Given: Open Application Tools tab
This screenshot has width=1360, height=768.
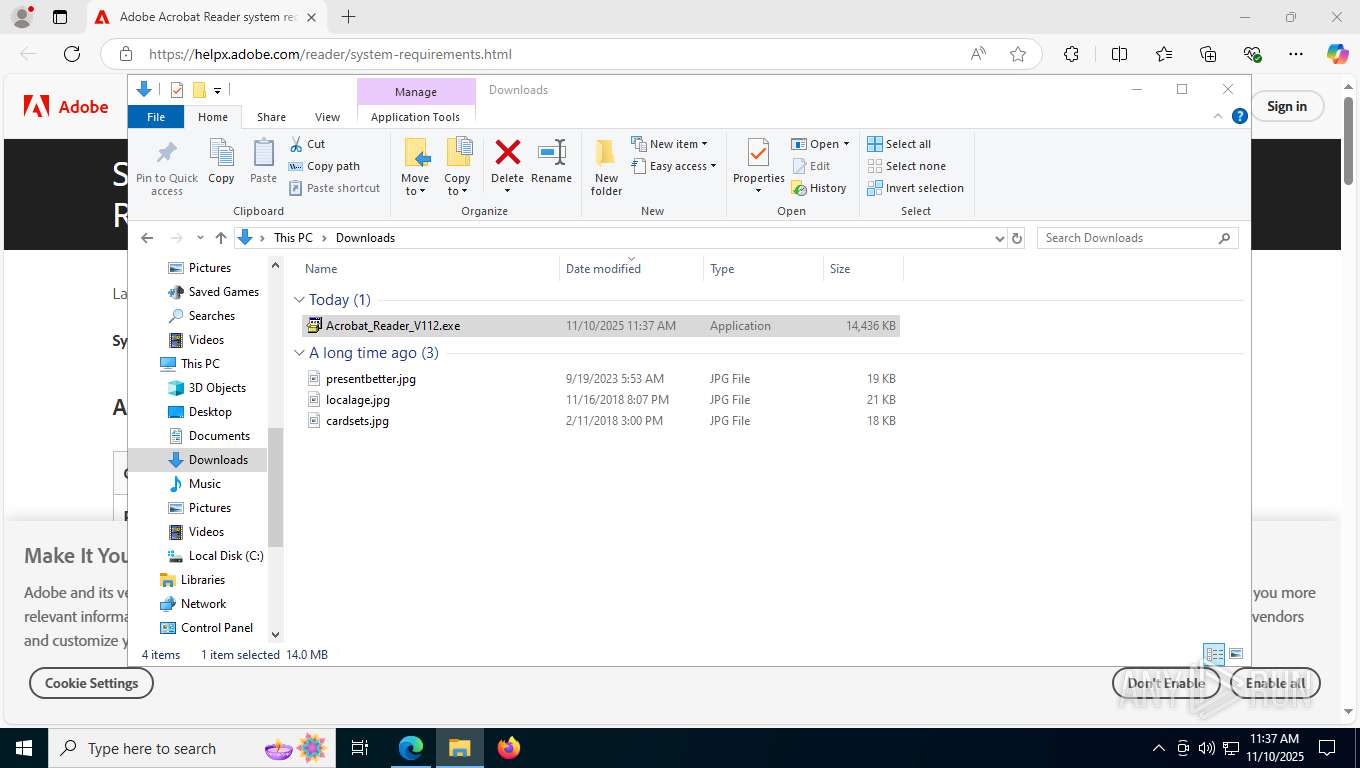Looking at the screenshot, I should [x=415, y=117].
